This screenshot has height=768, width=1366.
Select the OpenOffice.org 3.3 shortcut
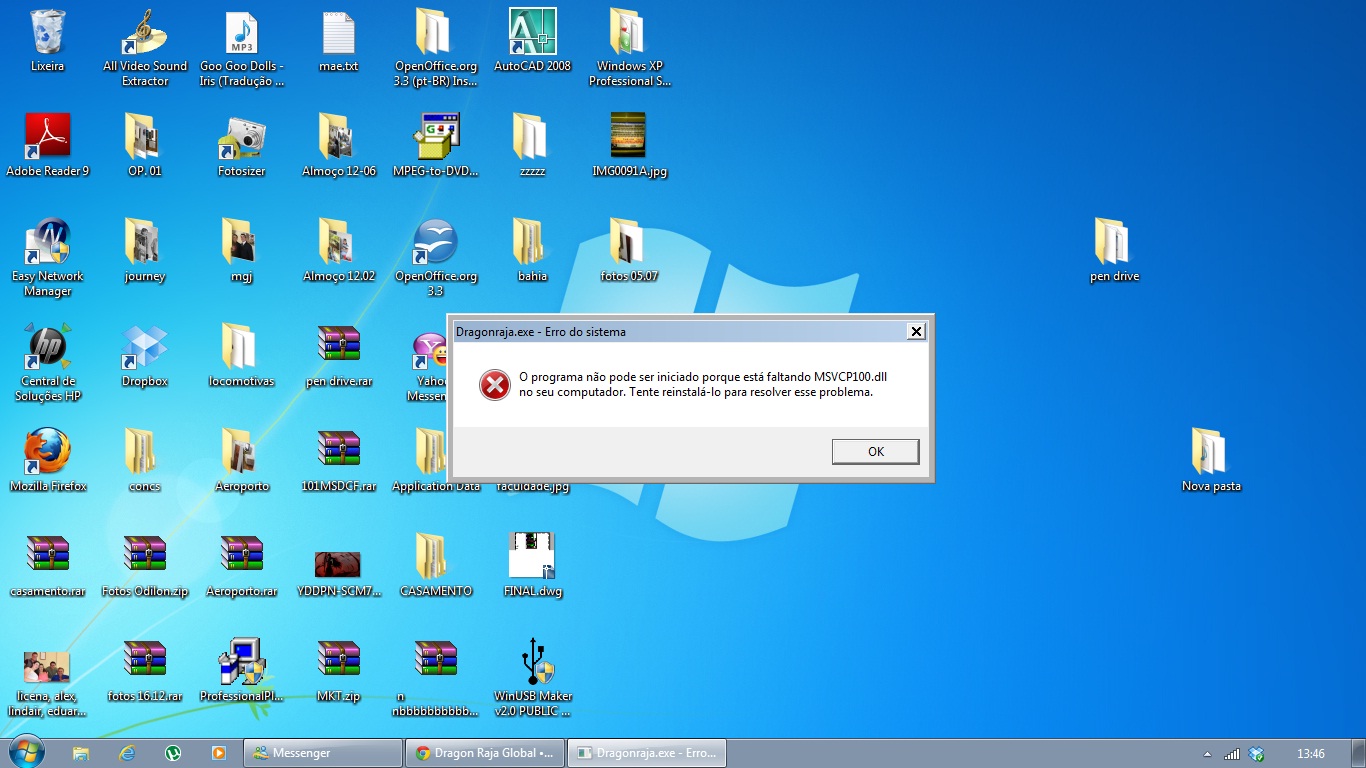[x=435, y=243]
